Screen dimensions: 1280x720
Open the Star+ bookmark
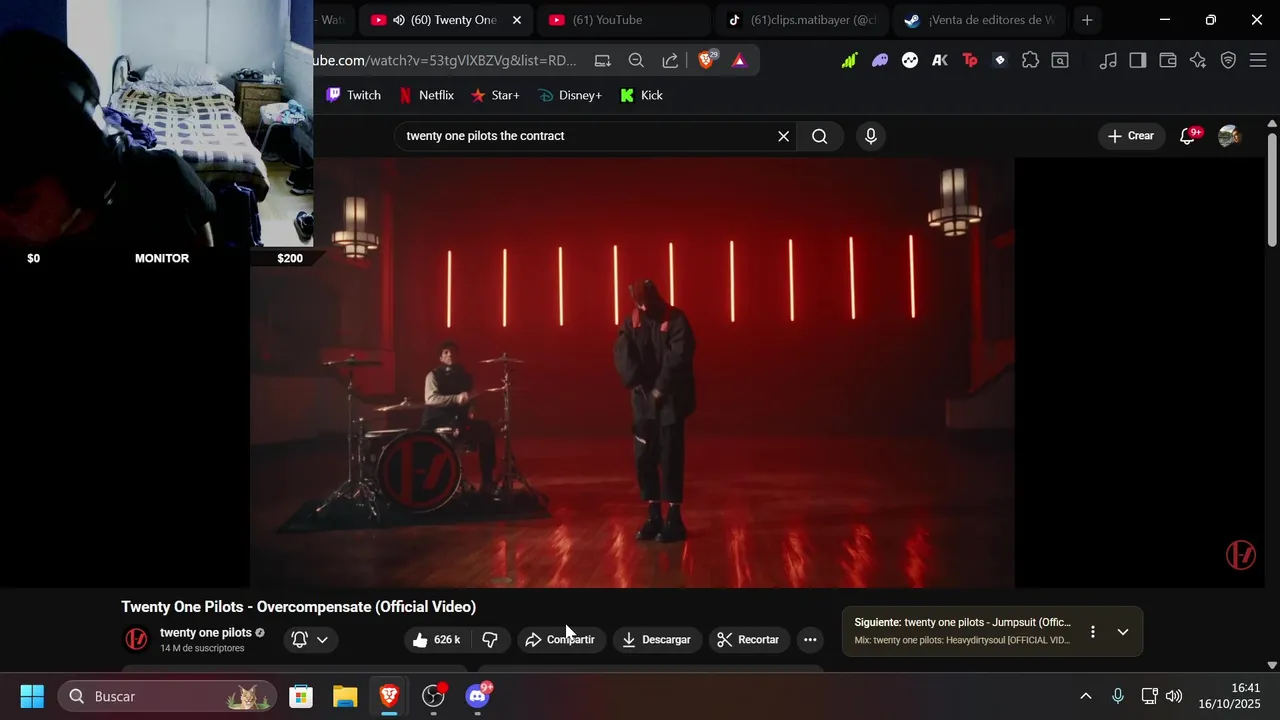(x=495, y=95)
